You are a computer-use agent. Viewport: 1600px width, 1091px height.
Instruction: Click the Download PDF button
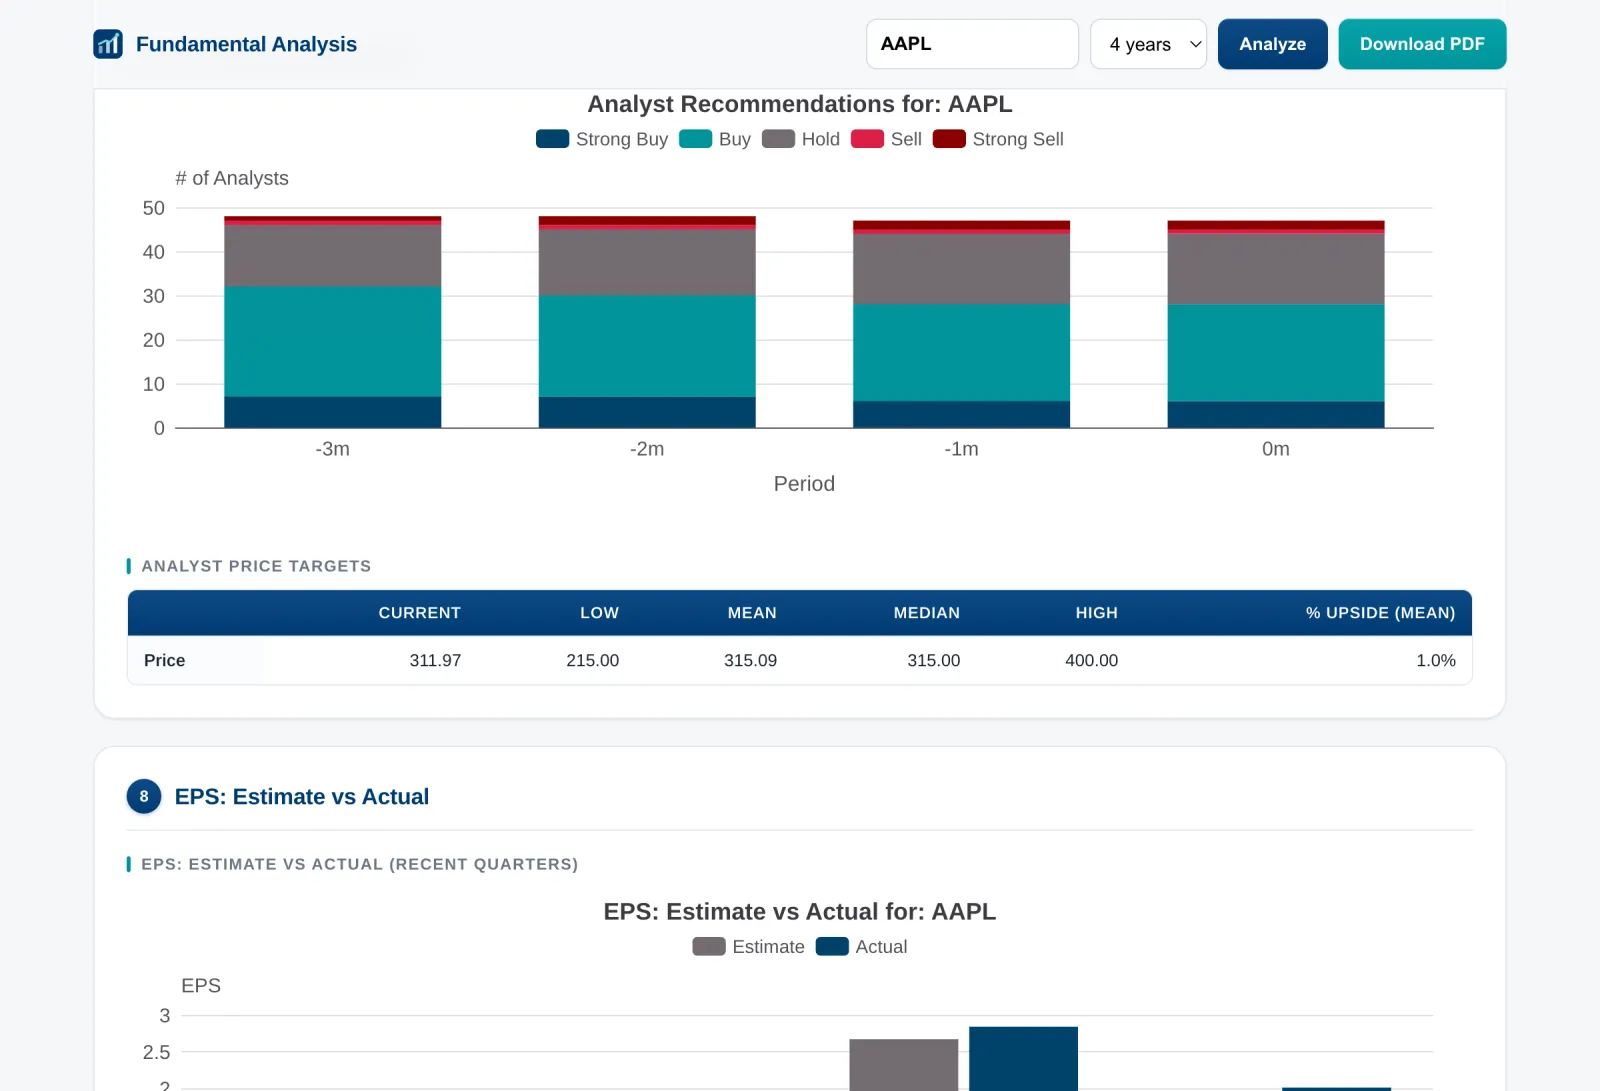[x=1422, y=44]
